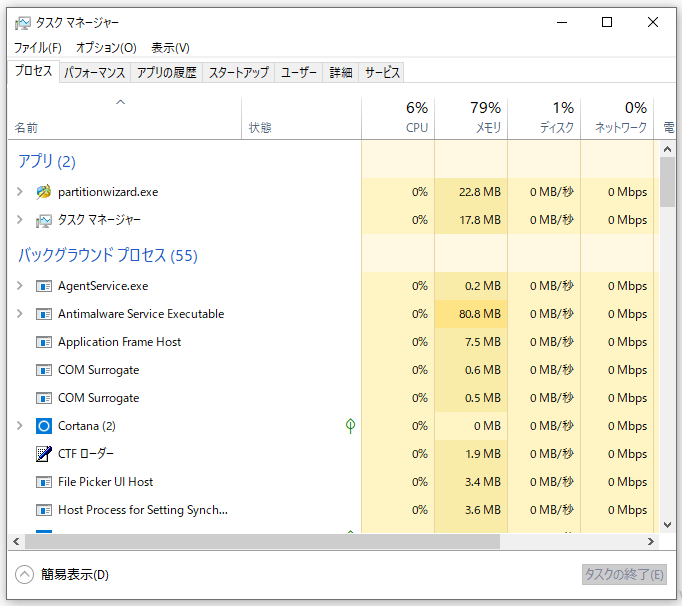Click the 17.8 MB memory cell
682x606 pixels.
point(471,220)
